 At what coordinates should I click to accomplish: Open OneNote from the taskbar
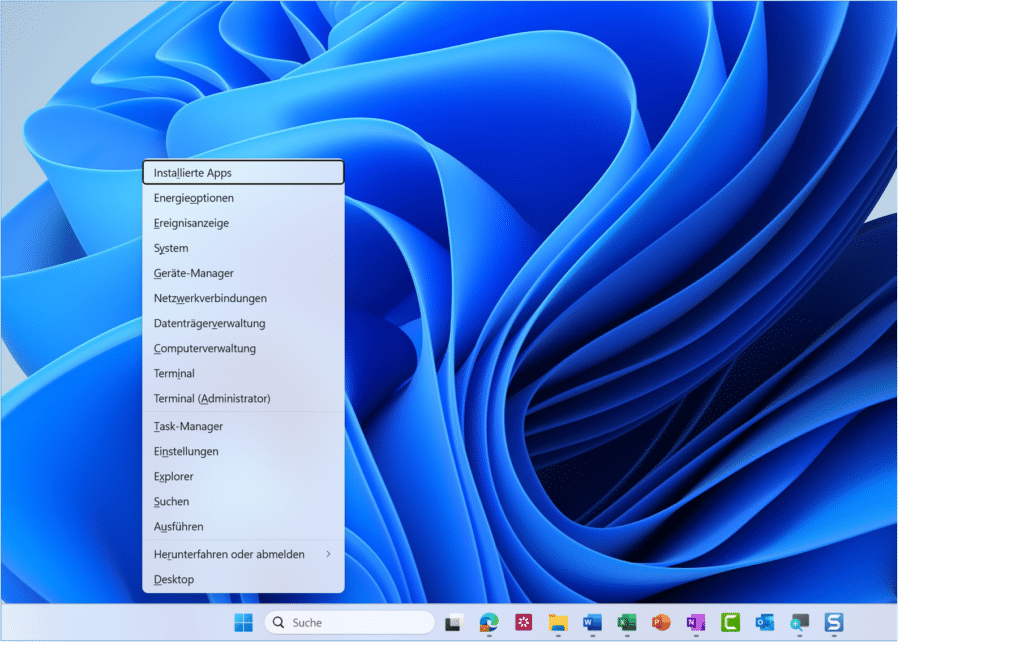coord(695,623)
